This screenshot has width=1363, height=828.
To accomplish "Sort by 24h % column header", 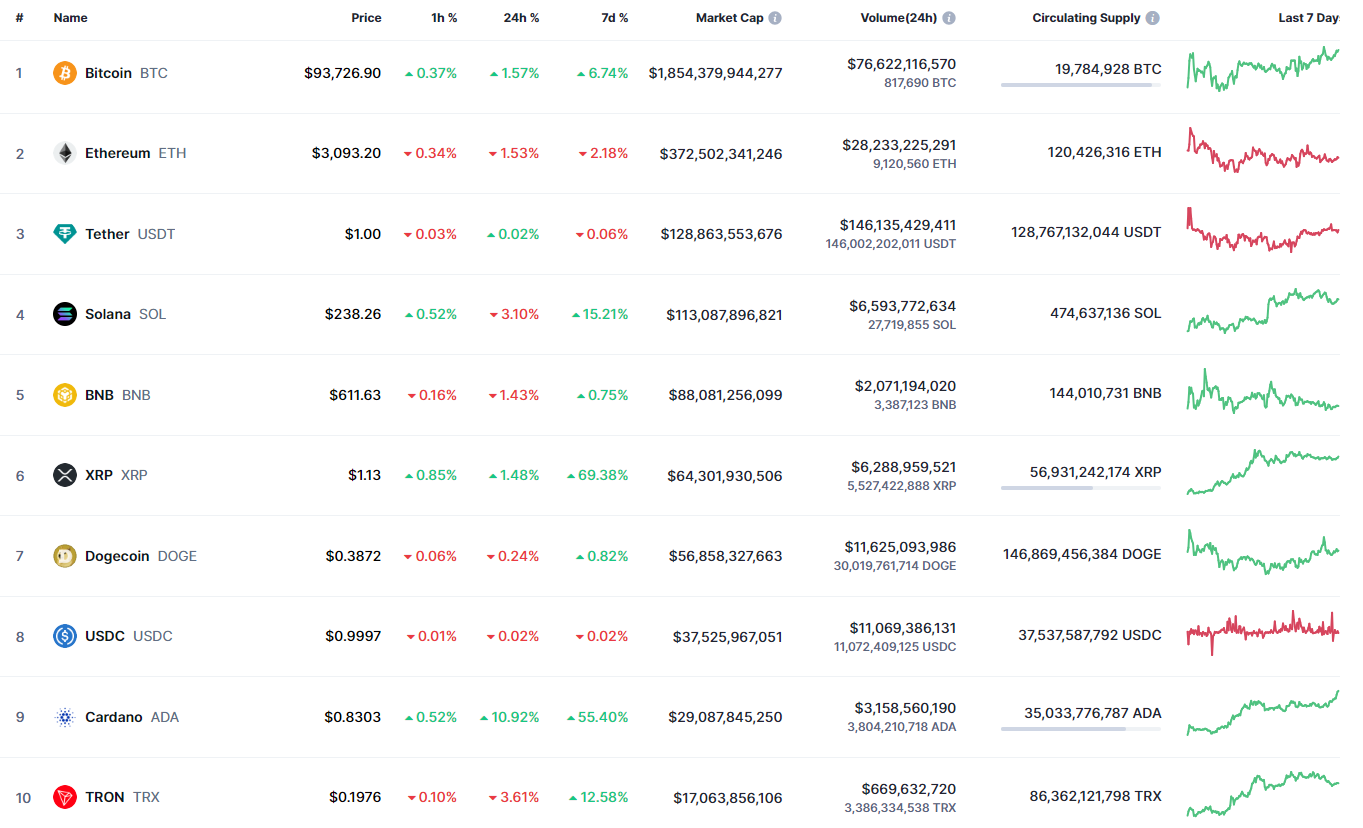I will [521, 18].
